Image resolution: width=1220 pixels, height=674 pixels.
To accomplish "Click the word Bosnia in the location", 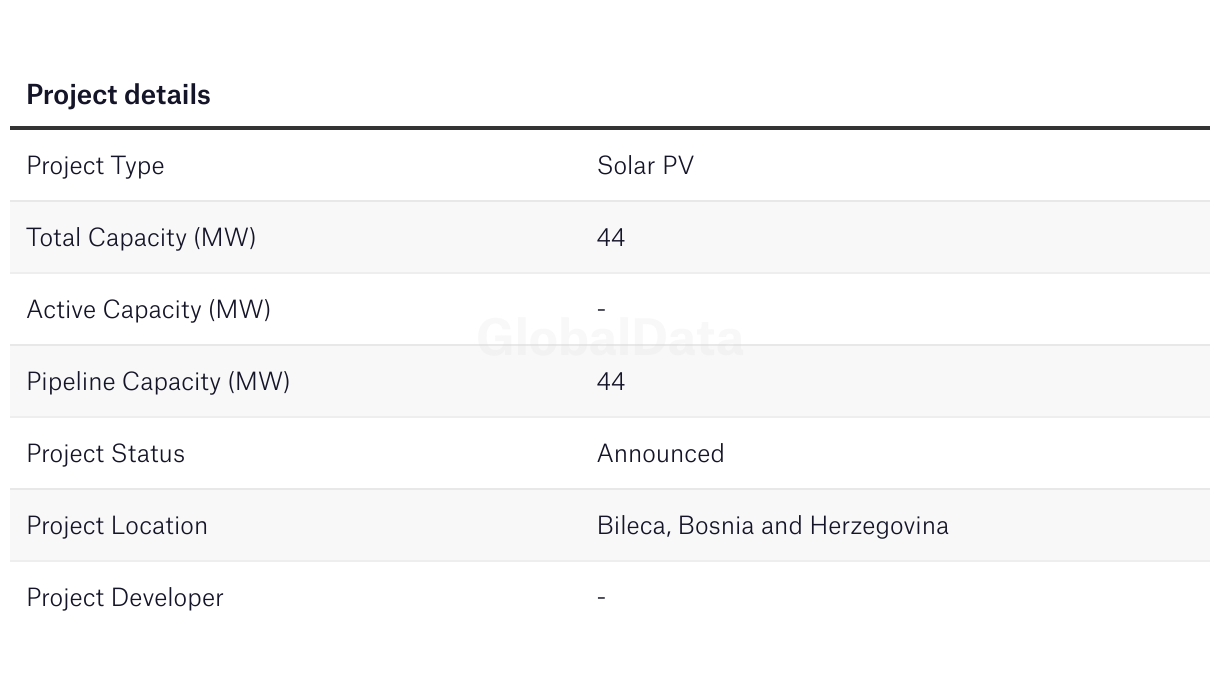I will tap(715, 526).
